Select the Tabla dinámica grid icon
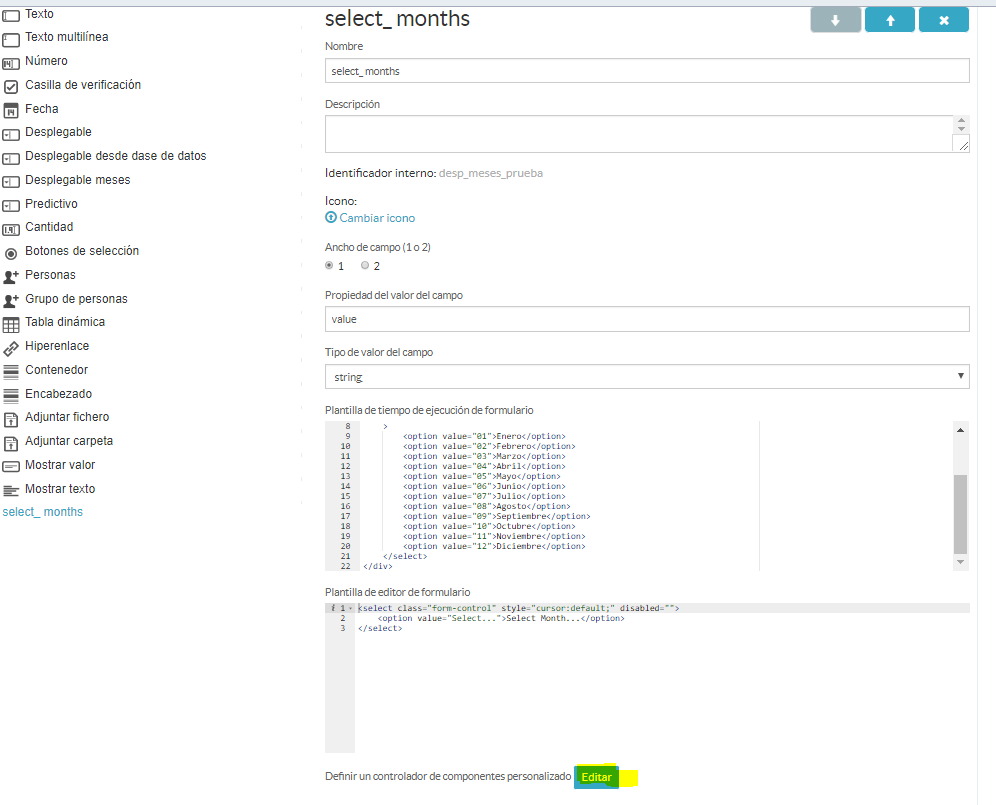Viewport: 996px width, 805px height. pos(11,325)
